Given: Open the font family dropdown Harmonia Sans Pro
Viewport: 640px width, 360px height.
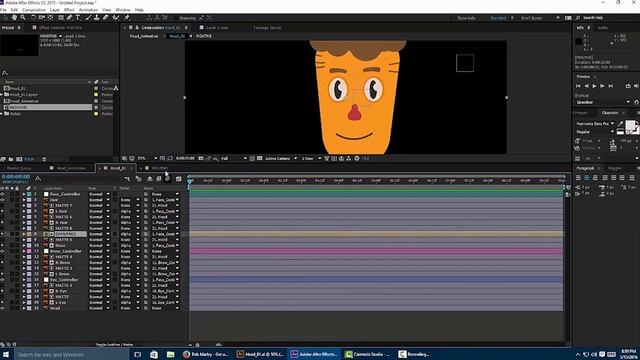Looking at the screenshot, I should tap(595, 123).
